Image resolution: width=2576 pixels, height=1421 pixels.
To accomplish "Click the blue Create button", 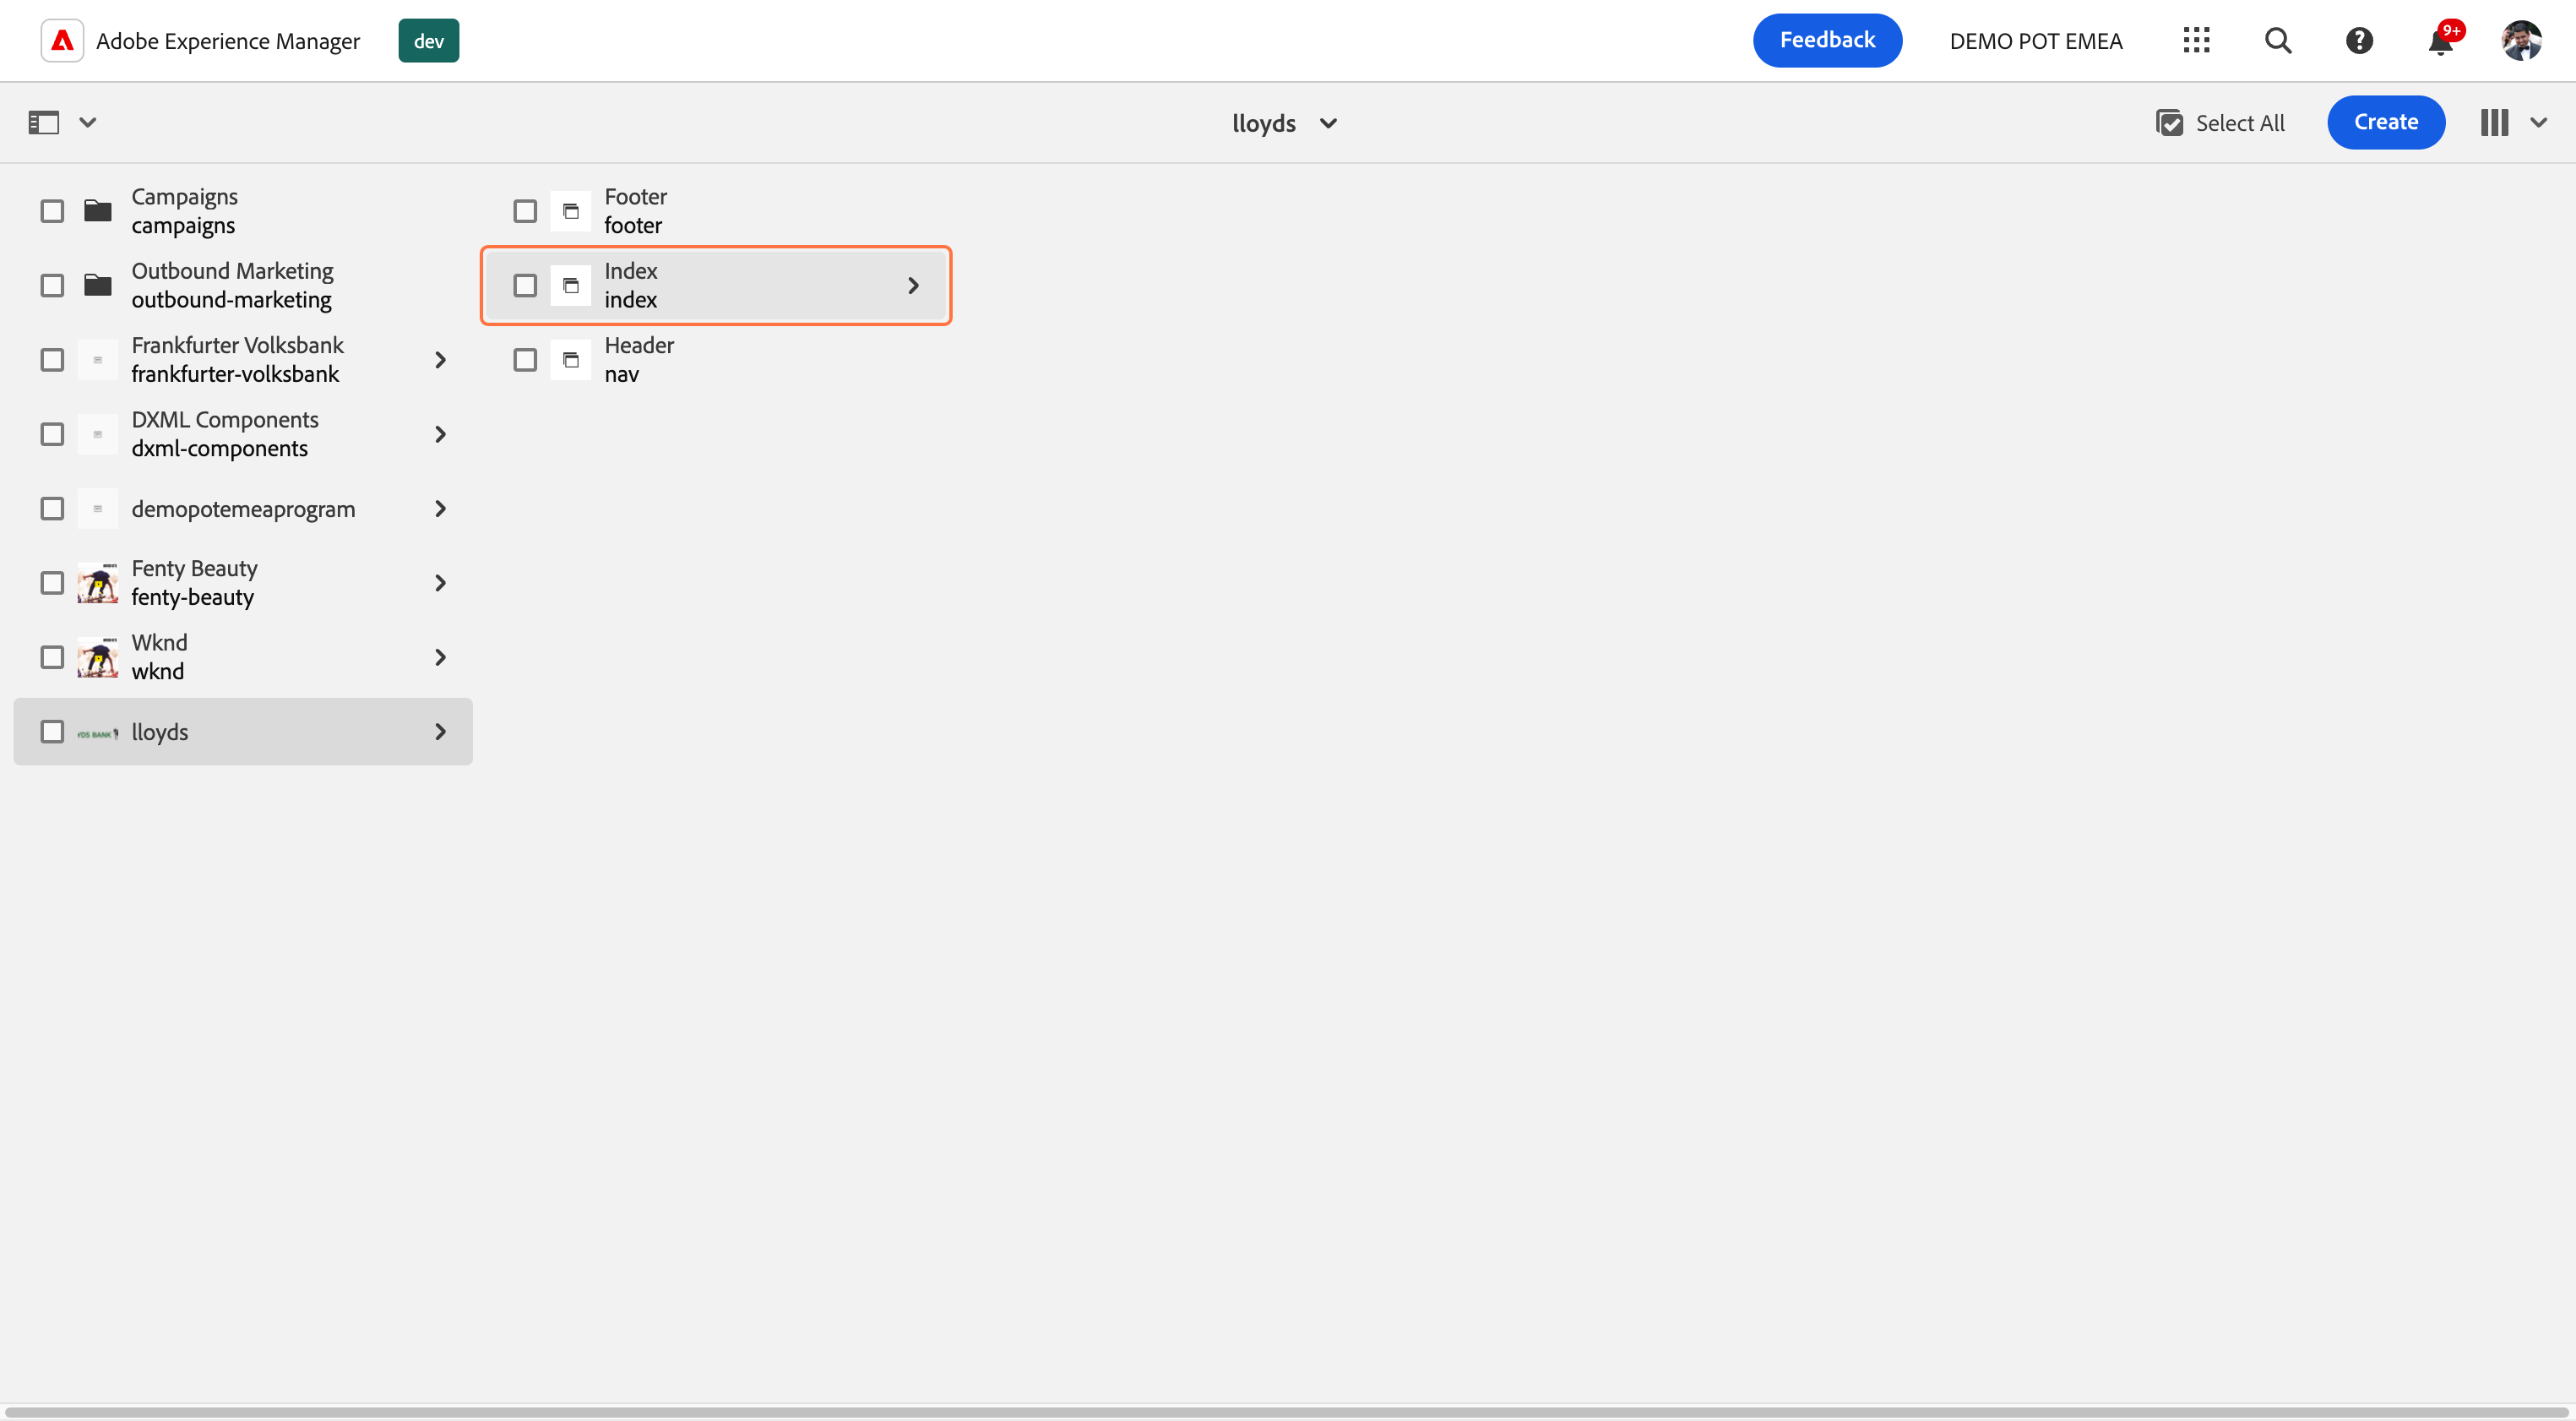I will [x=2385, y=122].
